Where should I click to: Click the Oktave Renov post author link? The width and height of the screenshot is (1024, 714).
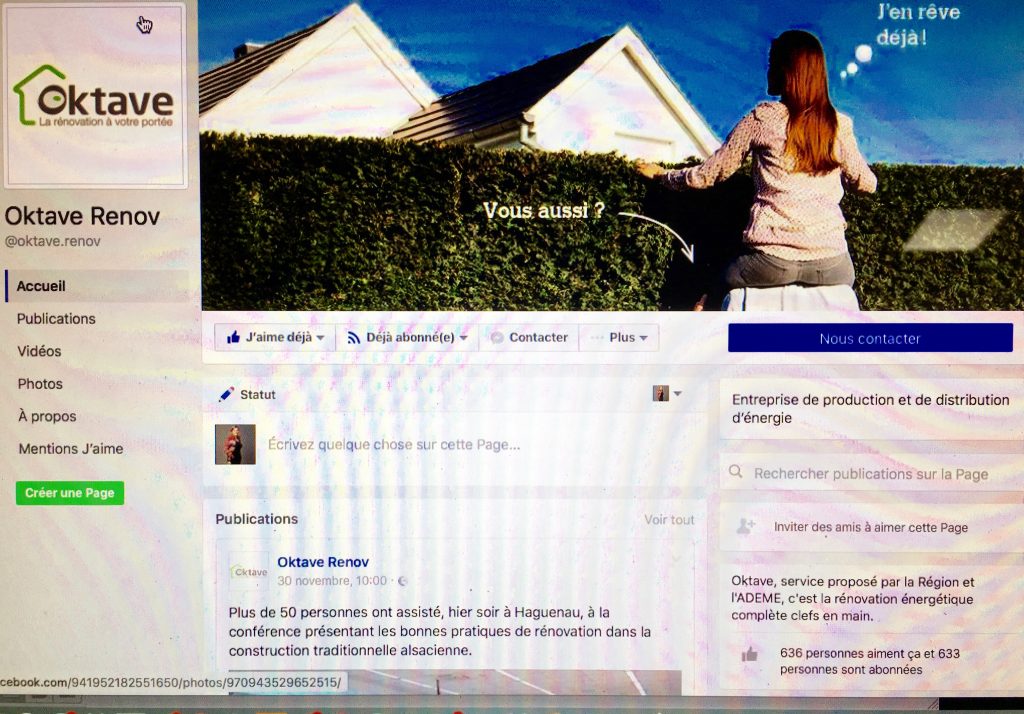[323, 562]
